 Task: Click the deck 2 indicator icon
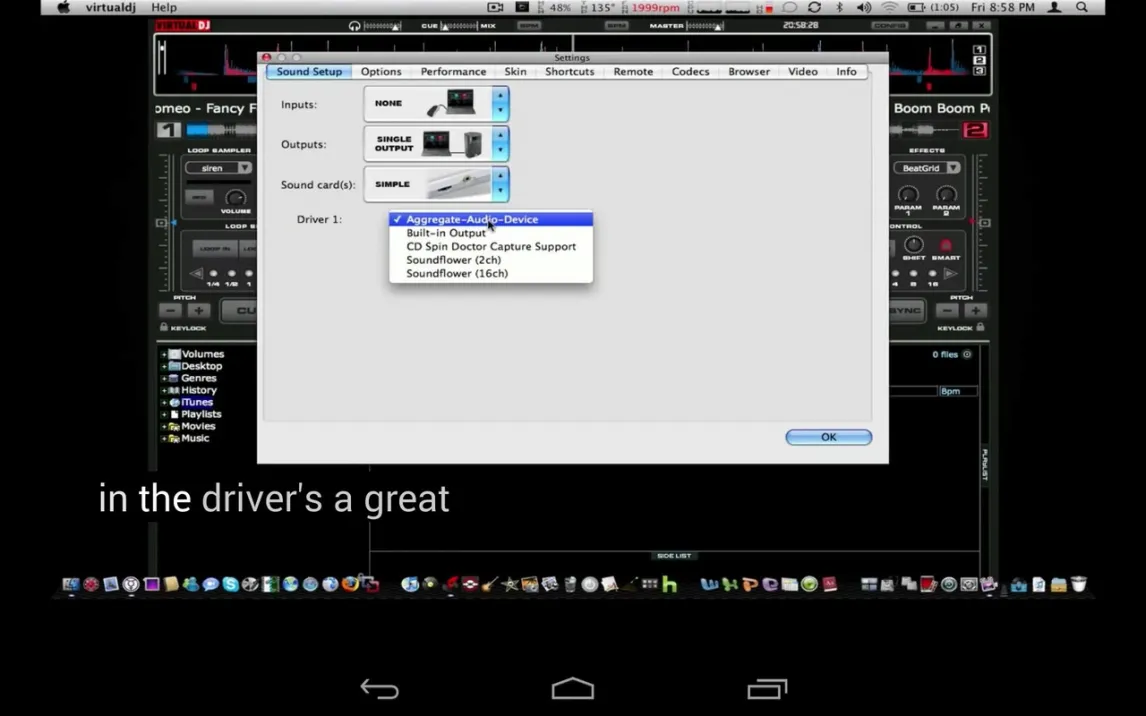pyautogui.click(x=974, y=130)
